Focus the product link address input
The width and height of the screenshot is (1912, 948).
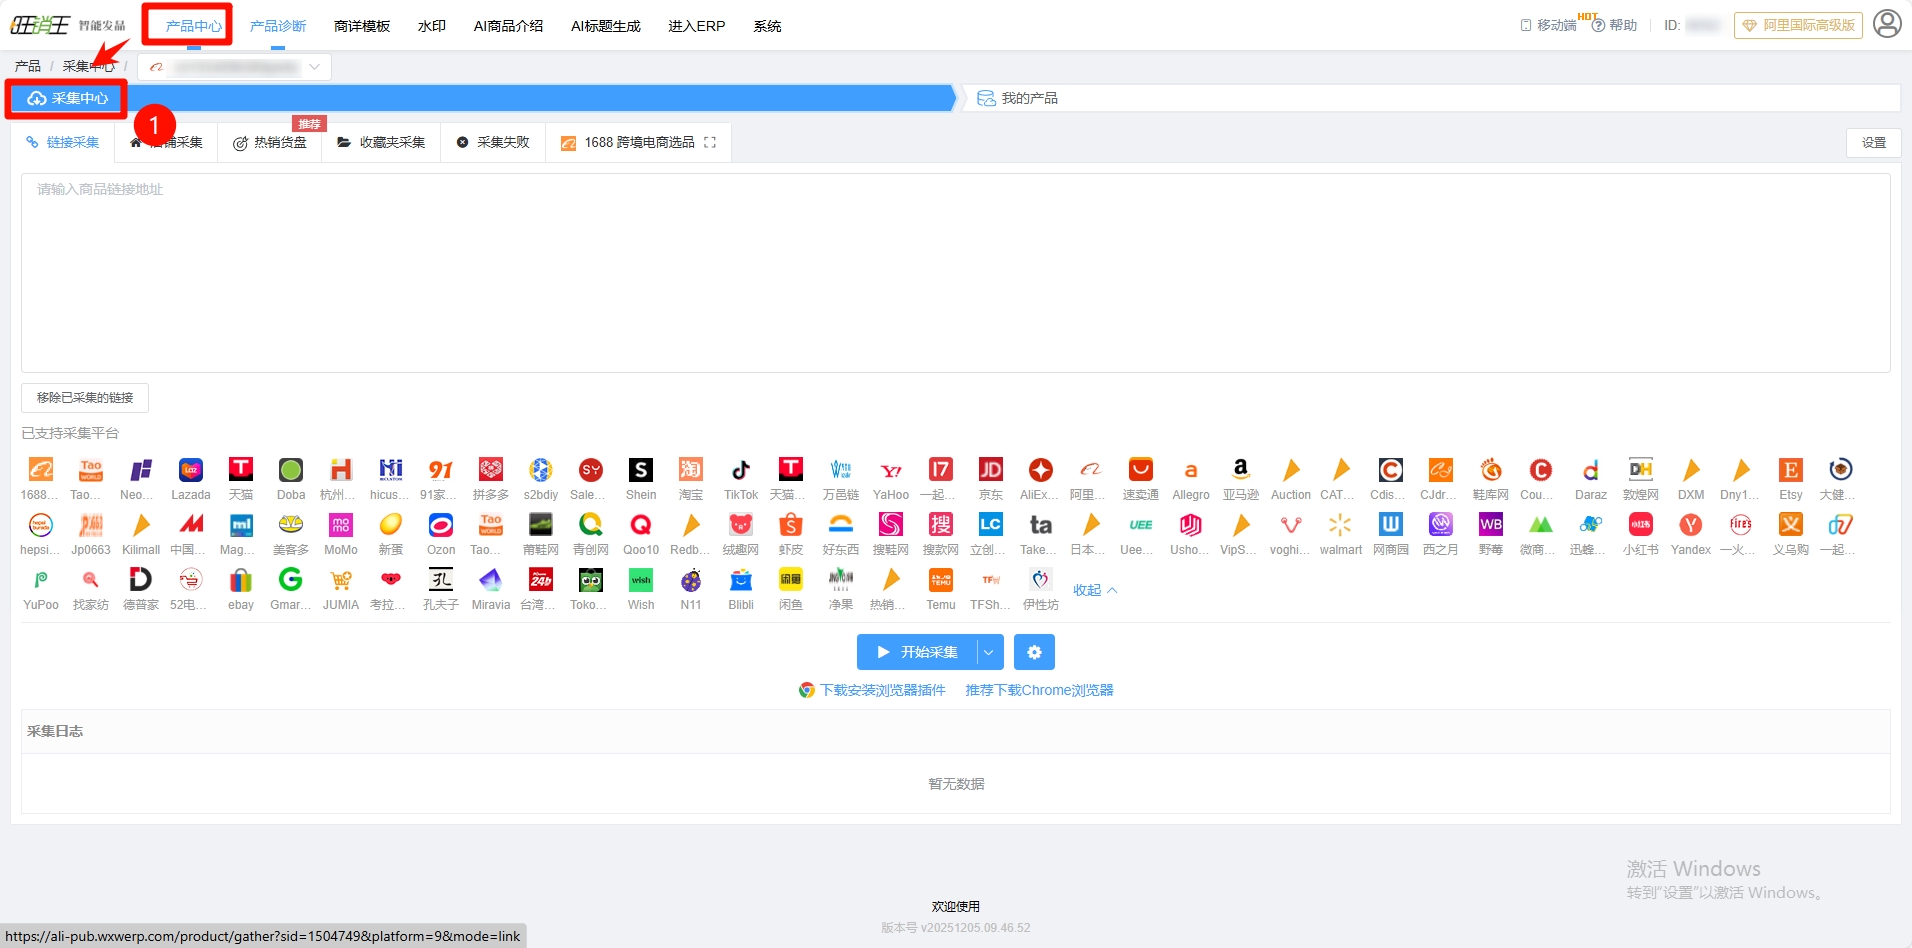955,272
